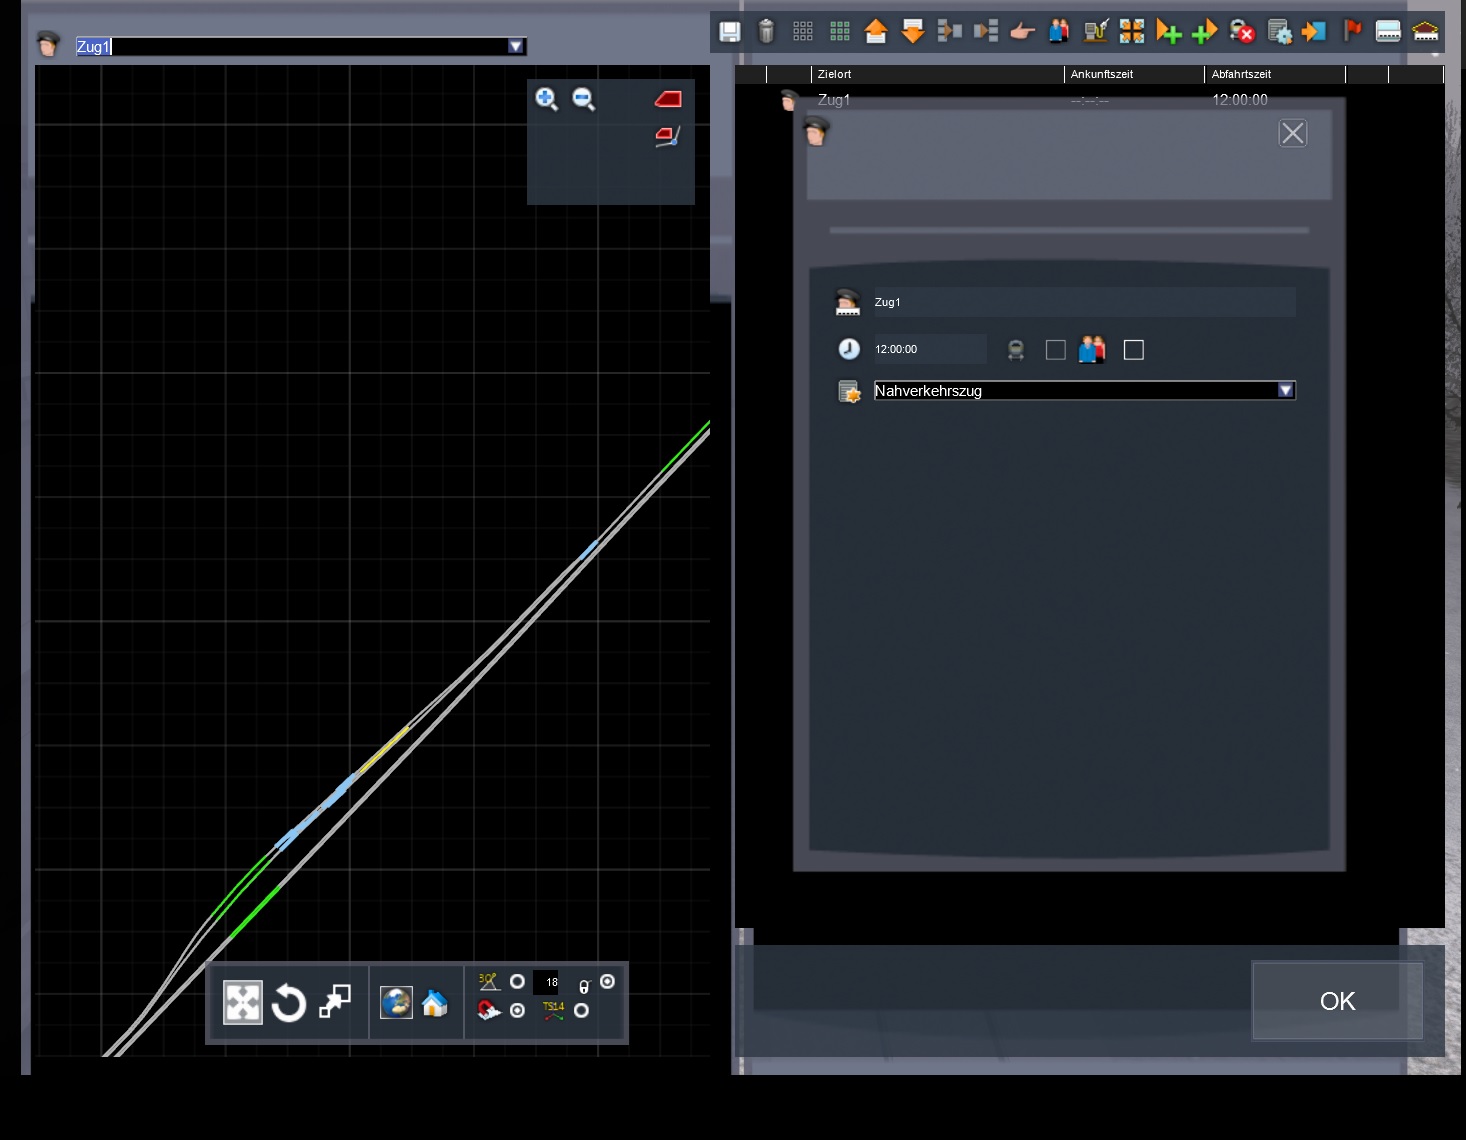
Task: Zoom out on the track map
Action: pos(583,98)
